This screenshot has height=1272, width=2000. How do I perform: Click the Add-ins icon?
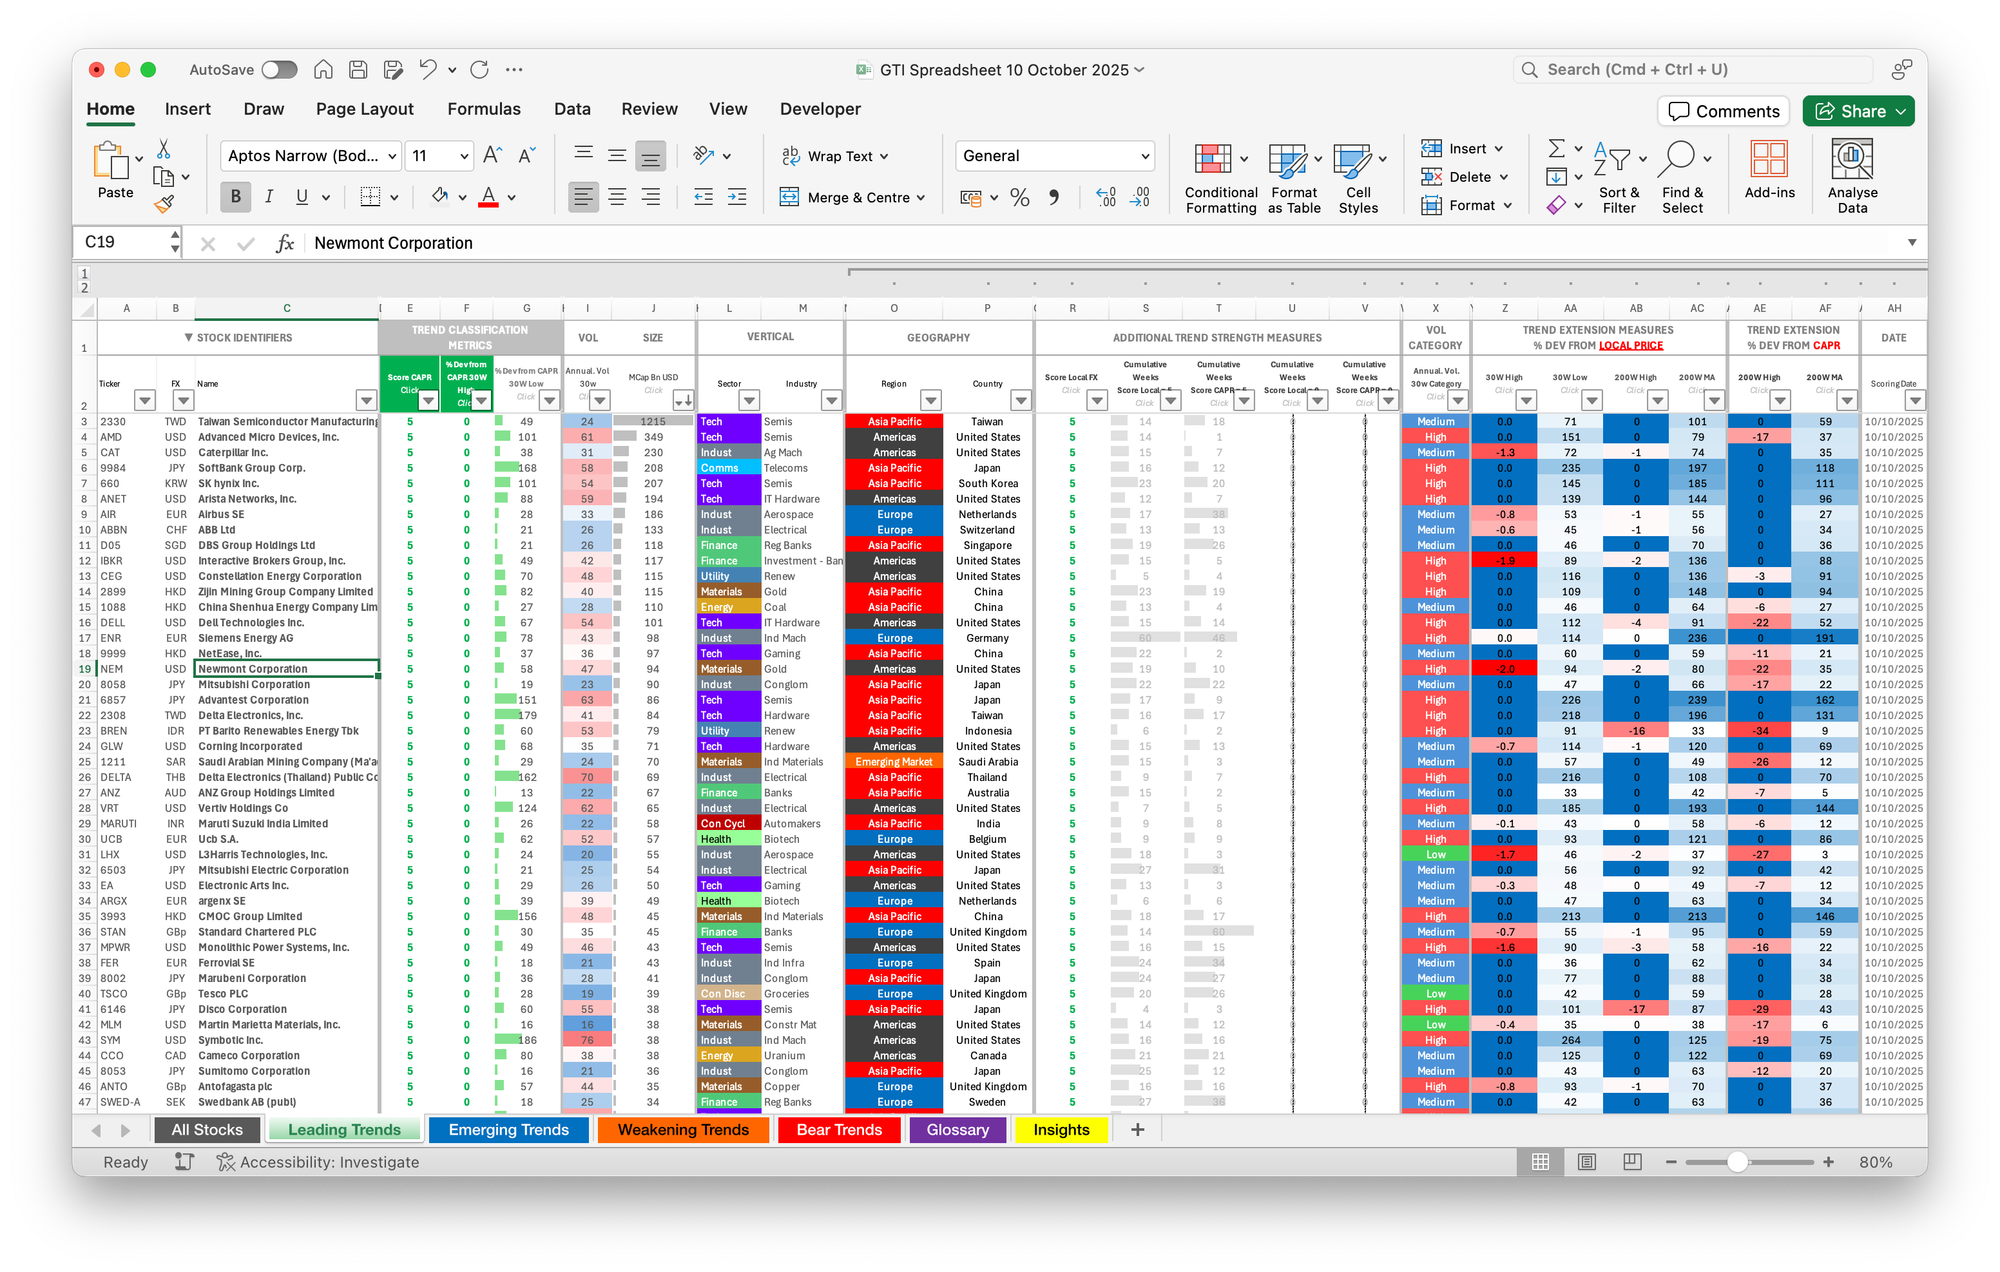pyautogui.click(x=1768, y=159)
